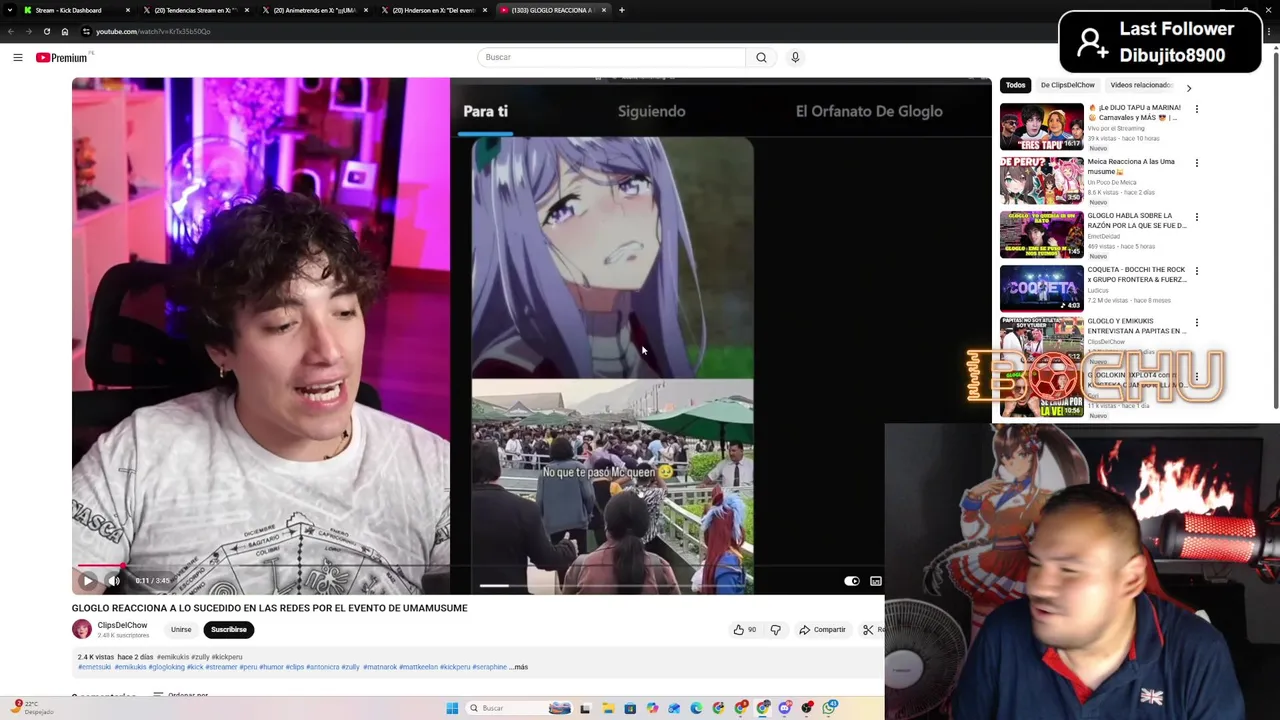Click the scissors clip button
The width and height of the screenshot is (1280, 720).
coord(871,630)
